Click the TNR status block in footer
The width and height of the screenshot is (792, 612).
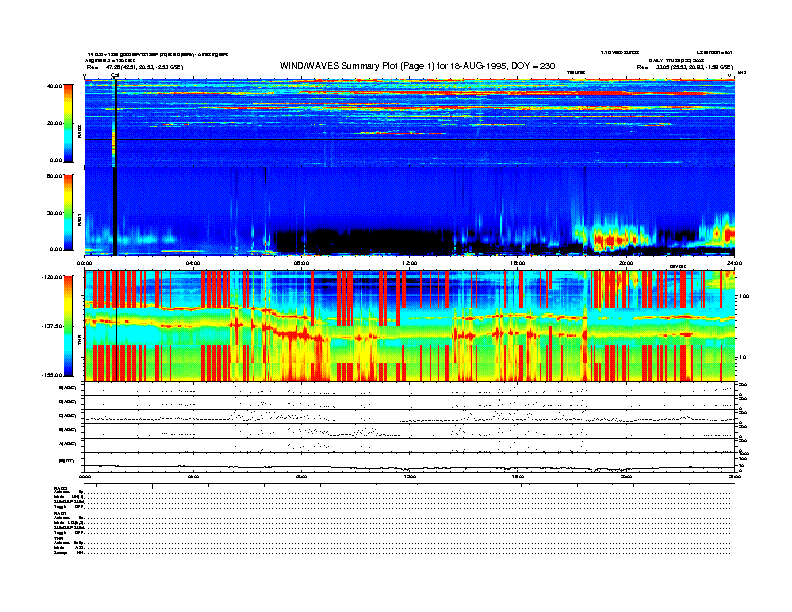point(69,546)
